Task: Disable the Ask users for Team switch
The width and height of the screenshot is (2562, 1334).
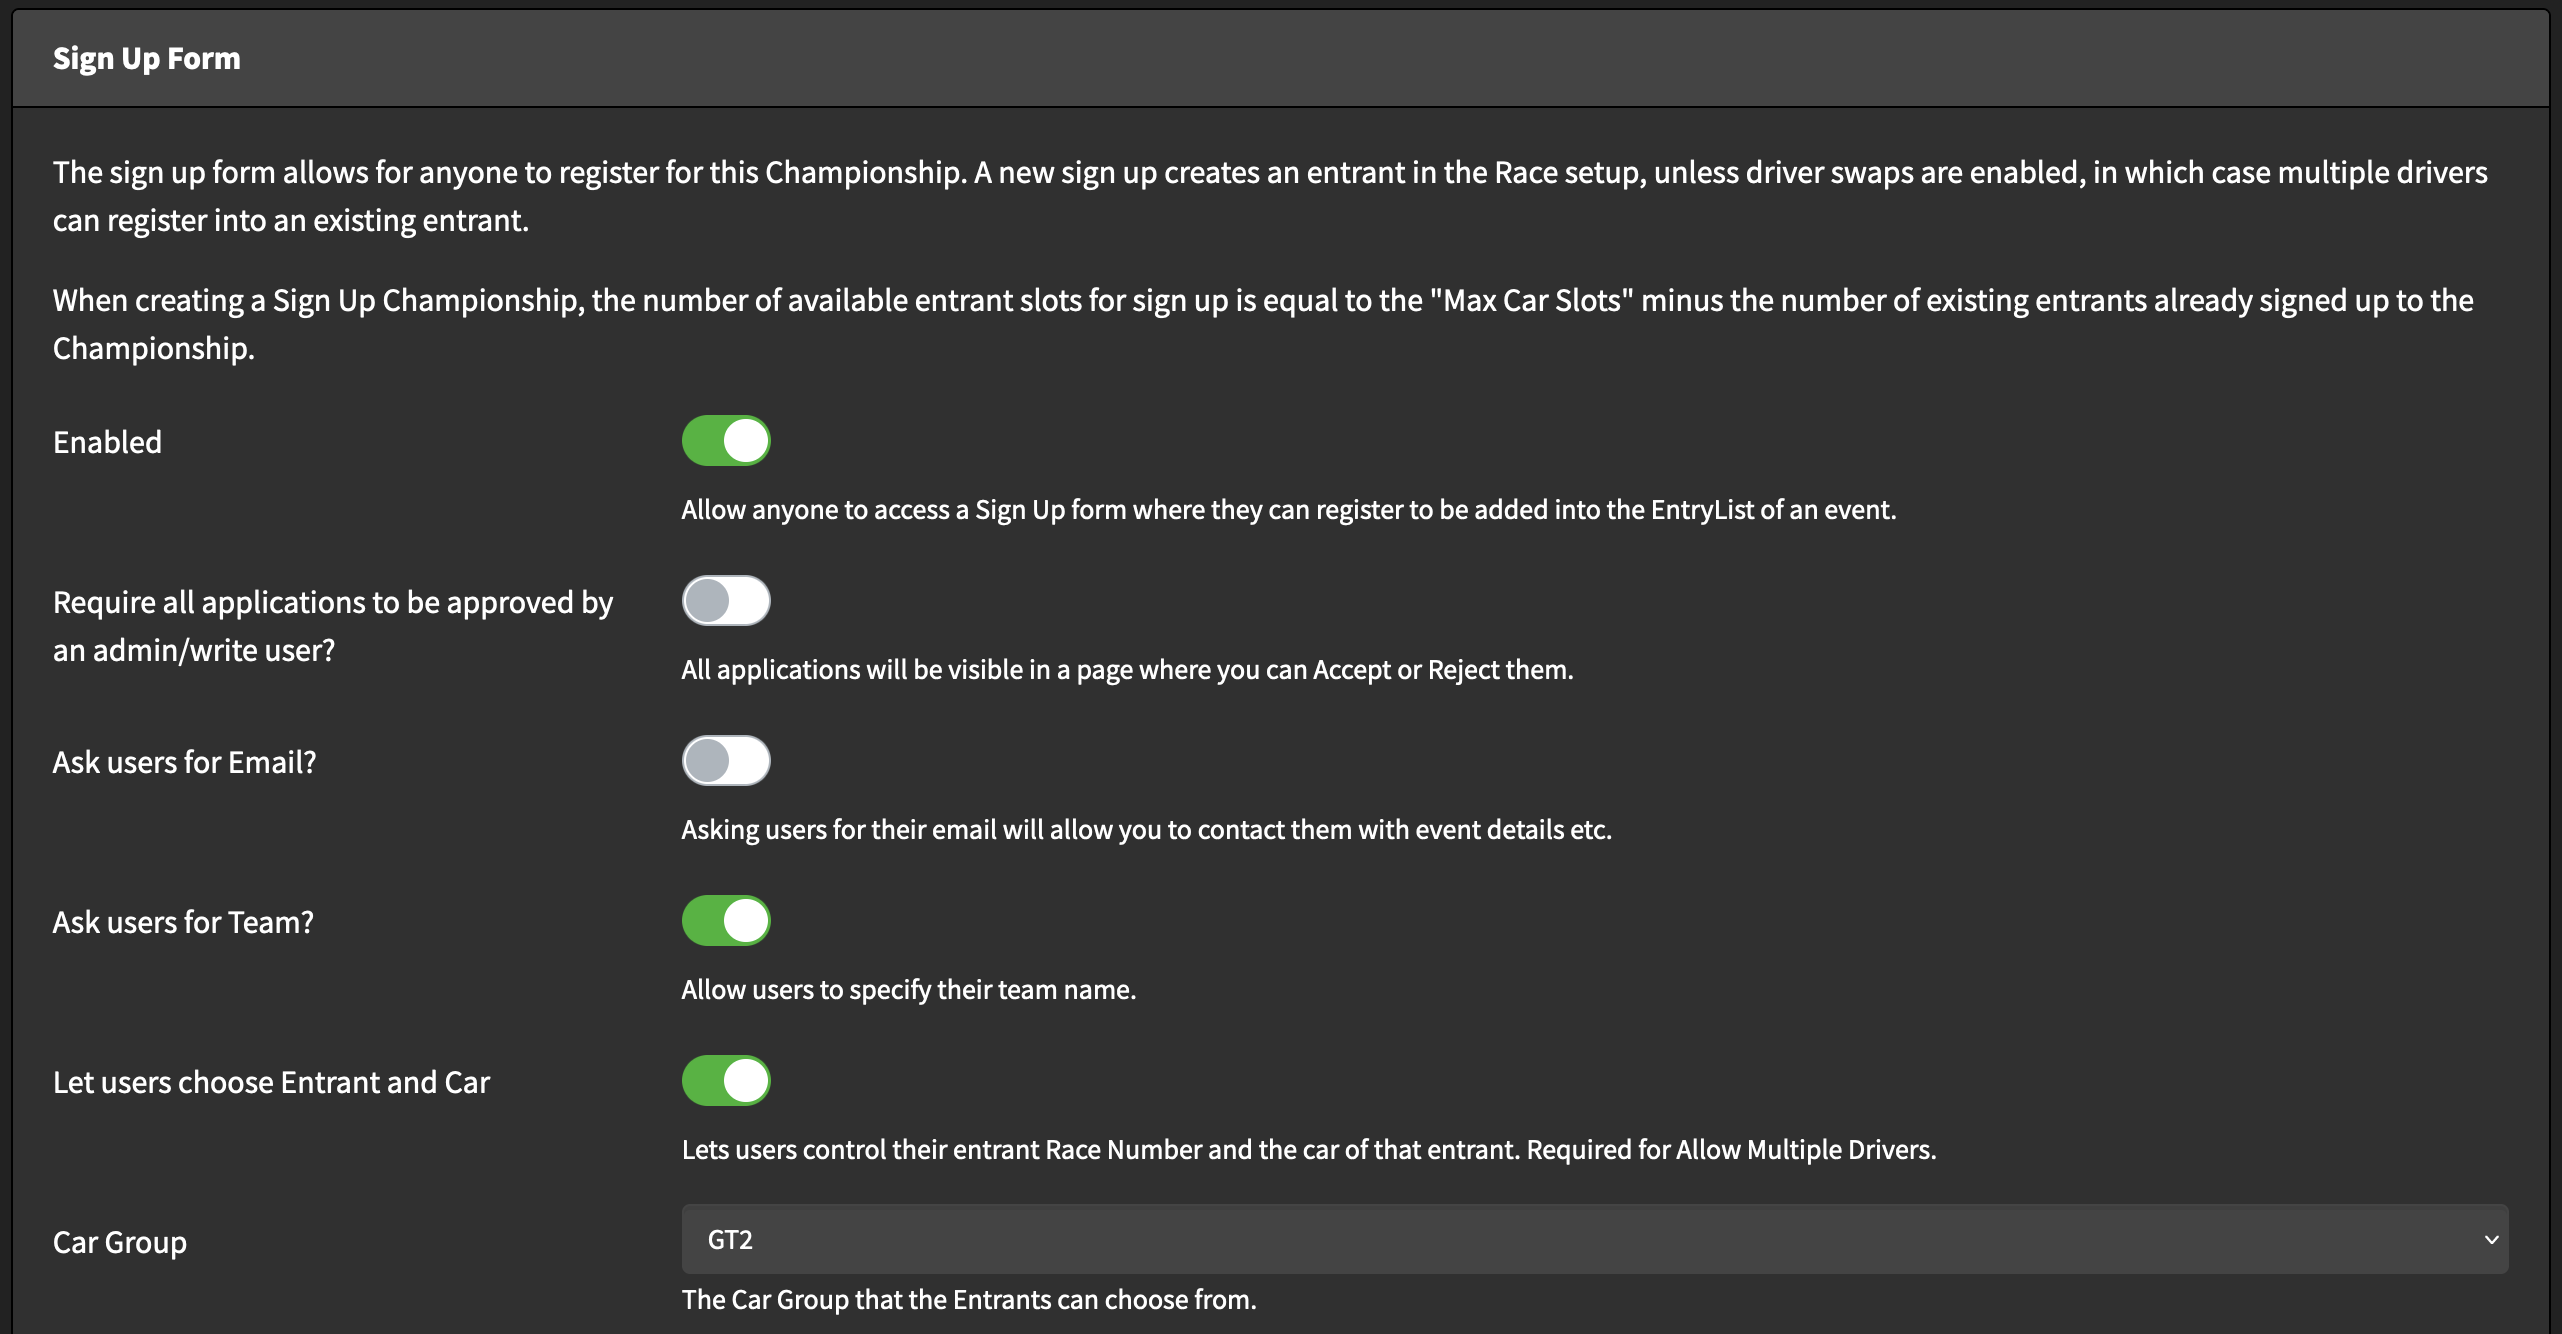Action: [x=726, y=921]
